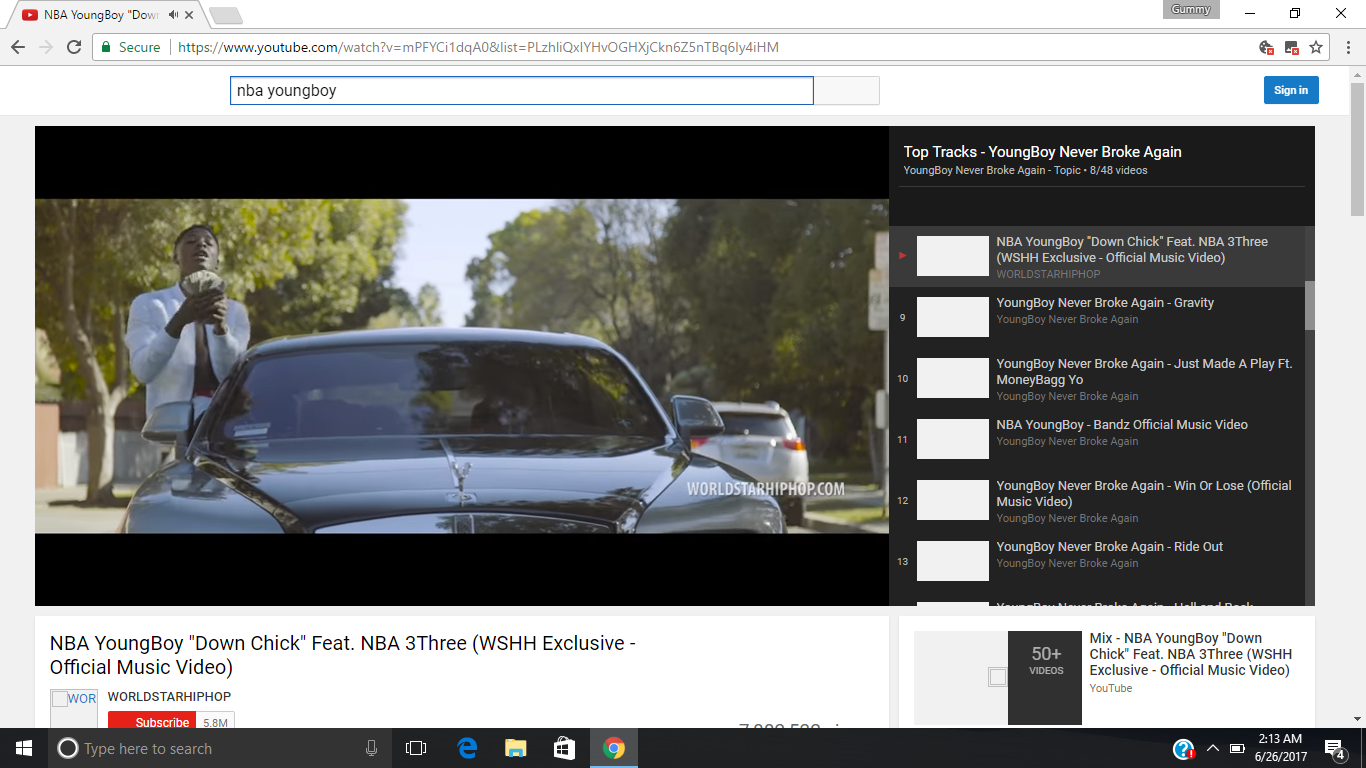Open the Mix 50+ videos thumbnail
This screenshot has width=1366, height=768.
coord(998,678)
